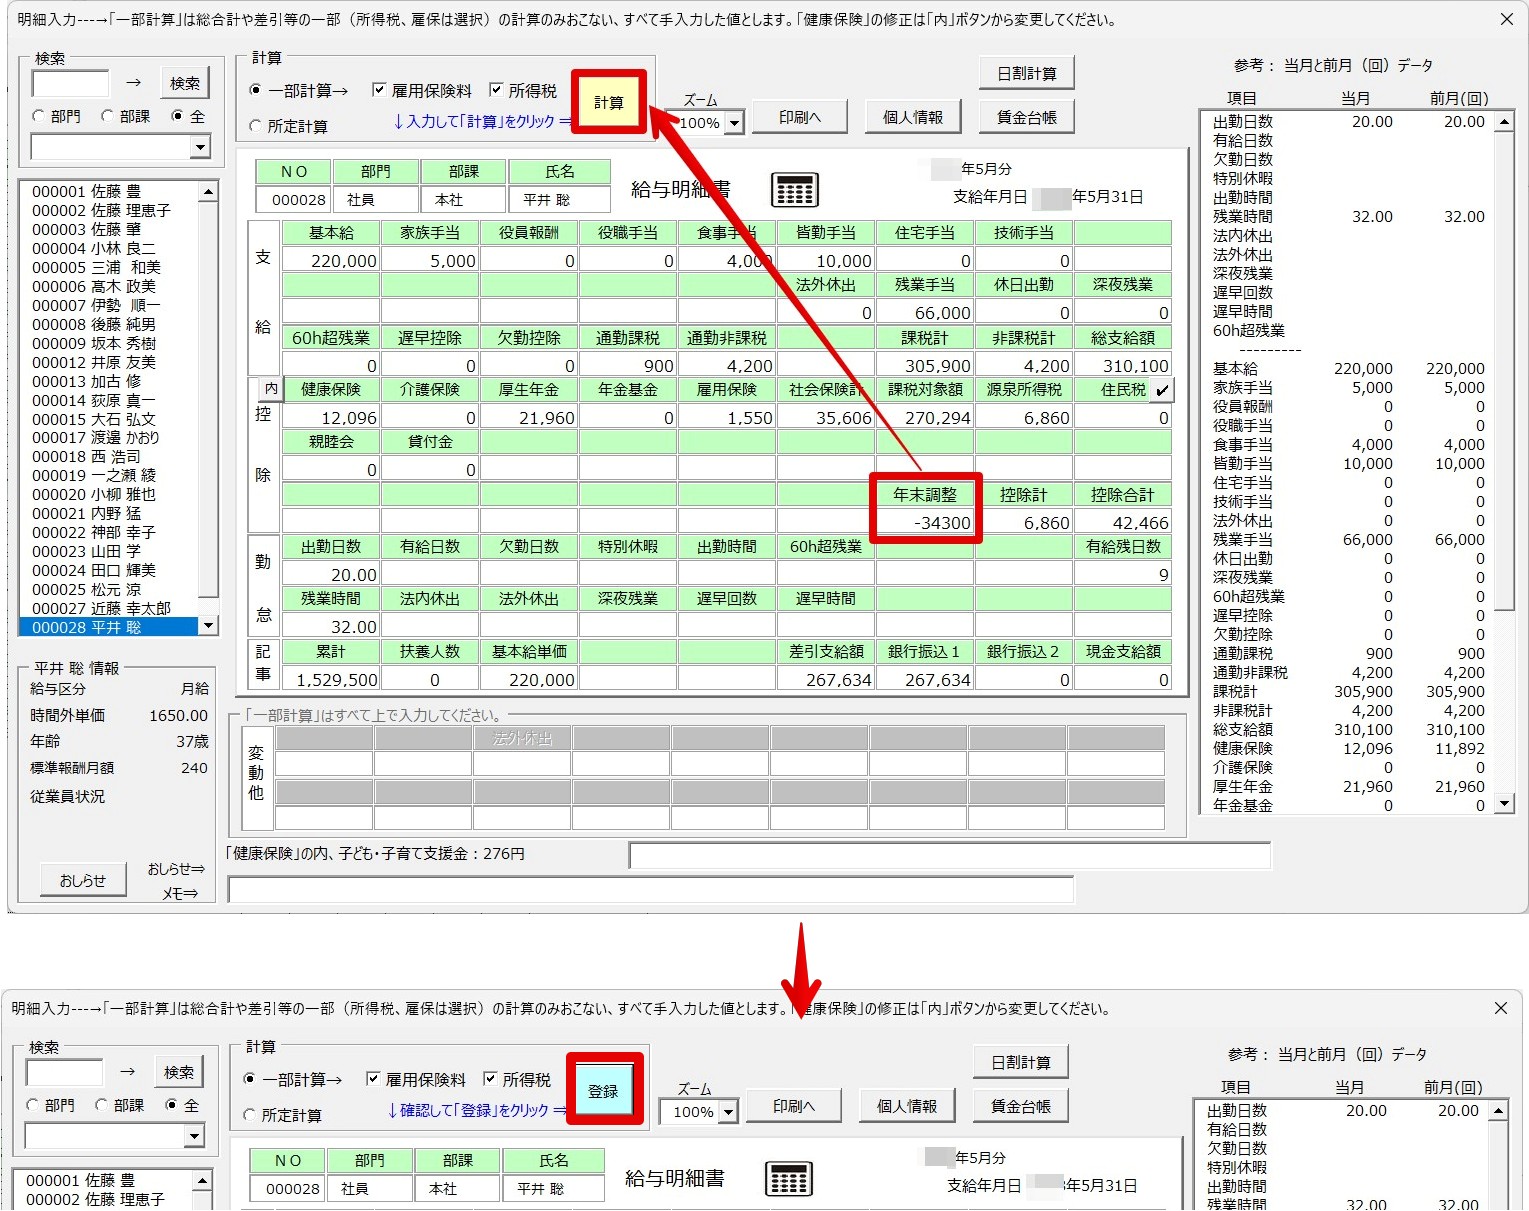Screen dimensions: 1529x1211
Task: Open the zoom 100% dropdown in top window
Action: [734, 123]
